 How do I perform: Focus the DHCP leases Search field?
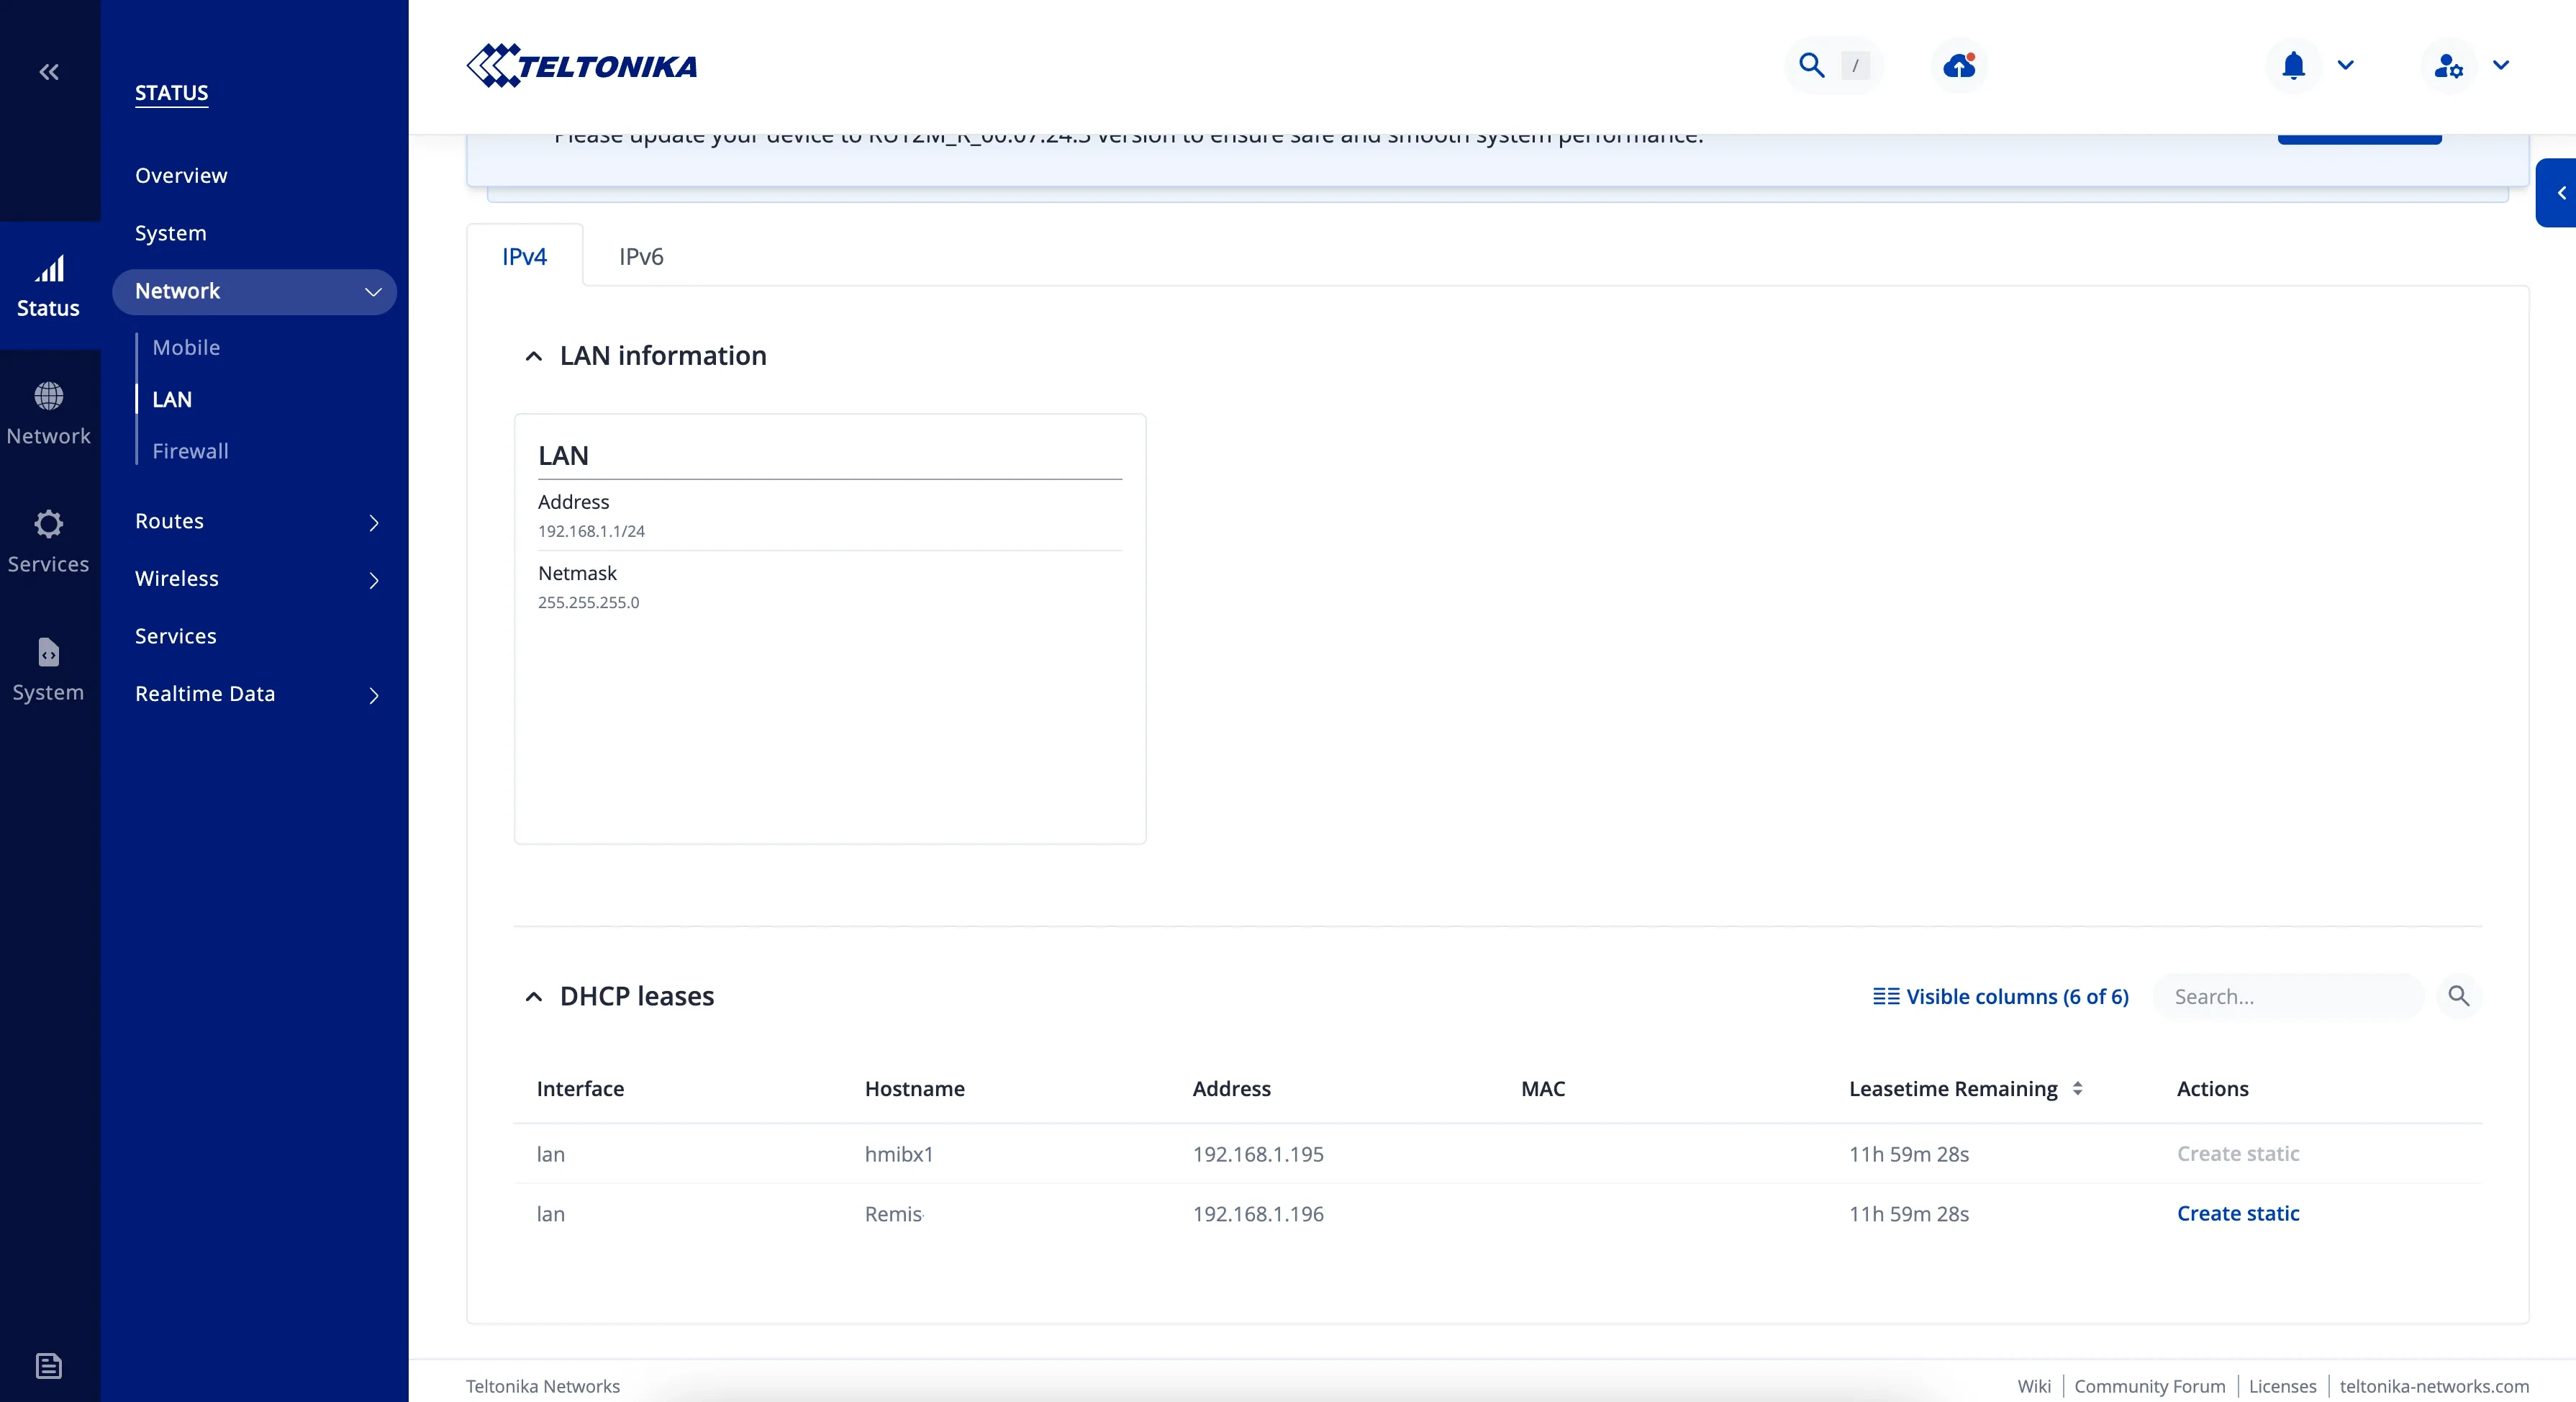click(x=2290, y=996)
